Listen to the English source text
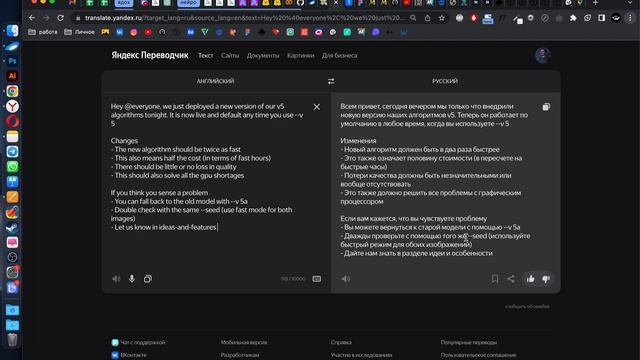Viewport: 640px width, 360px height. pos(116,279)
